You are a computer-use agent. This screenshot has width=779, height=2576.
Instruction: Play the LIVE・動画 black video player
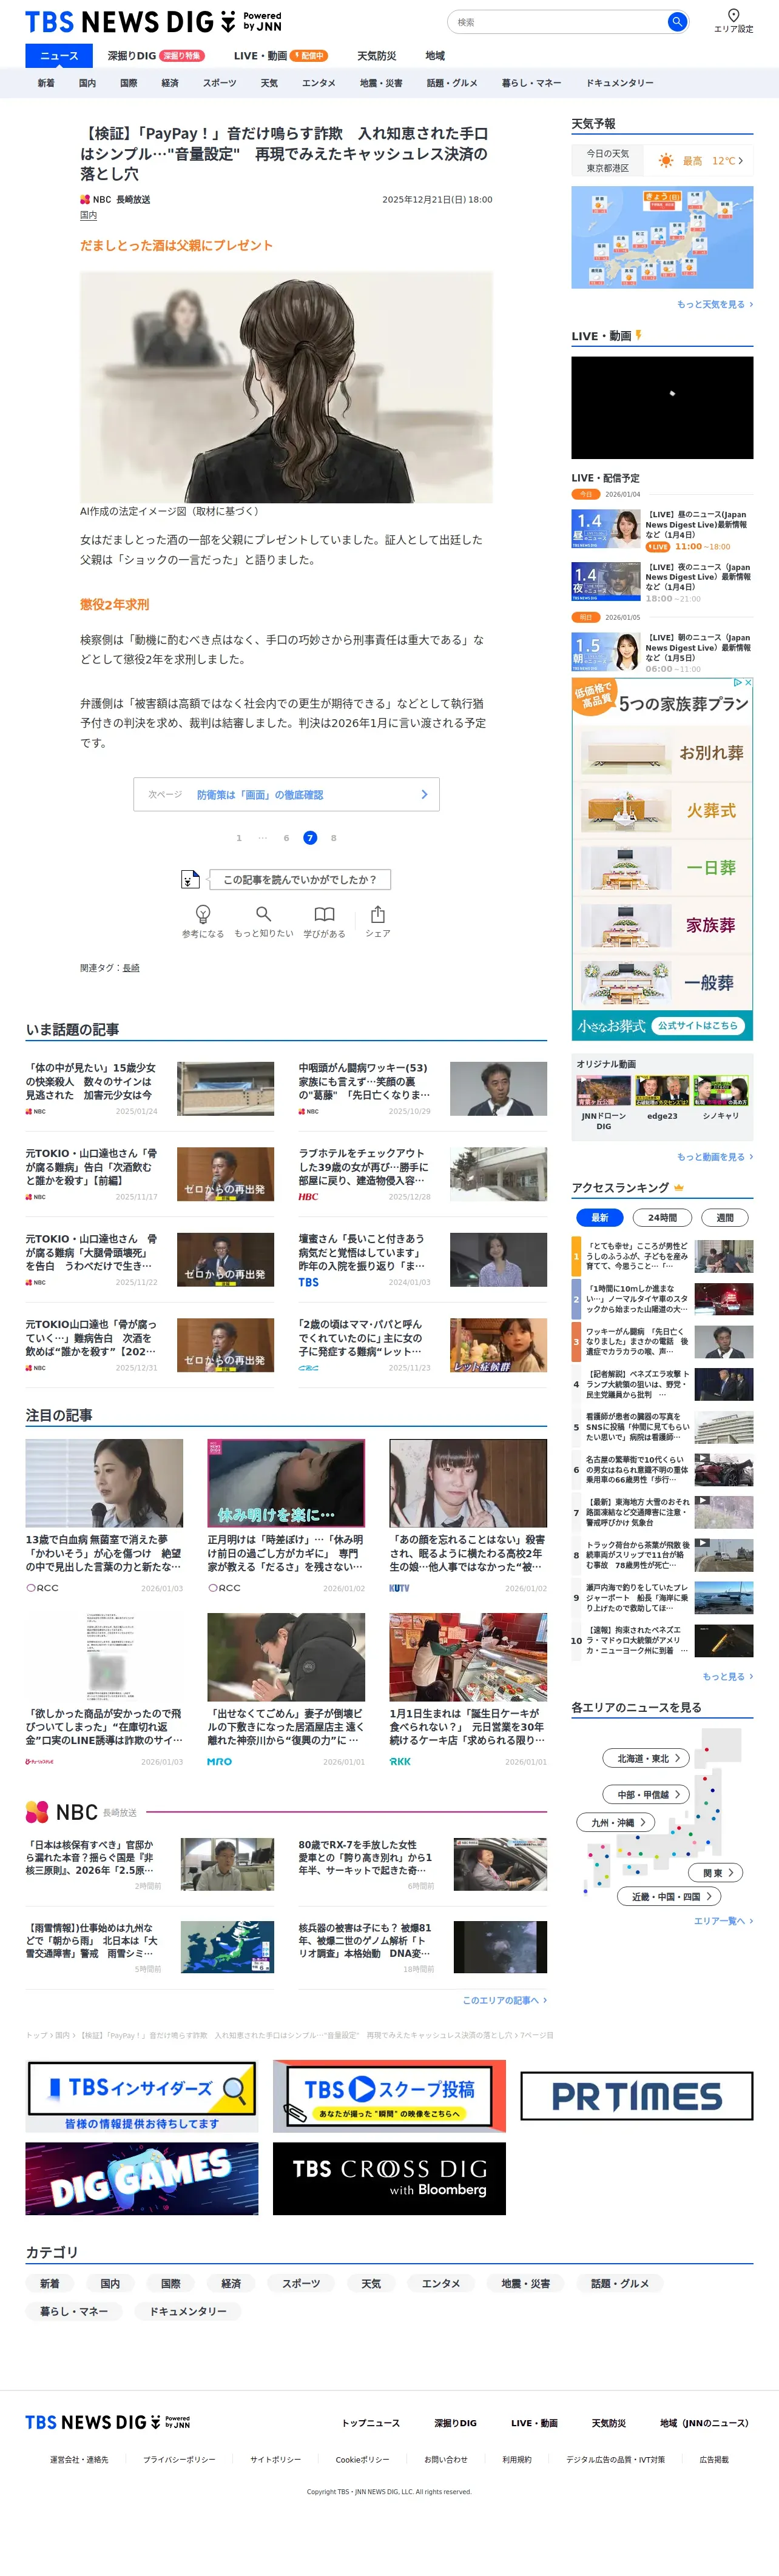662,407
